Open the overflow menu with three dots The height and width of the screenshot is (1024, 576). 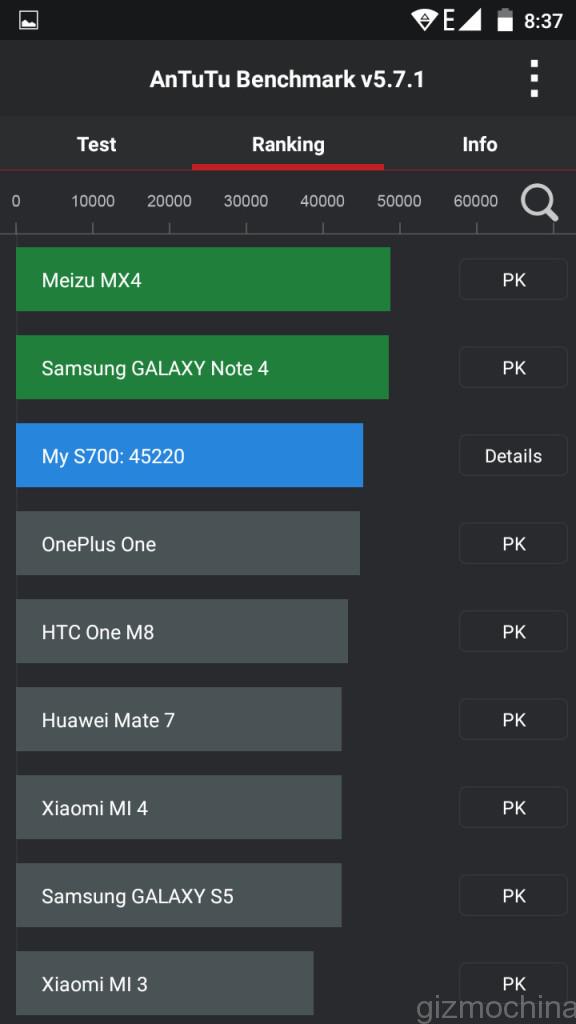pos(535,78)
